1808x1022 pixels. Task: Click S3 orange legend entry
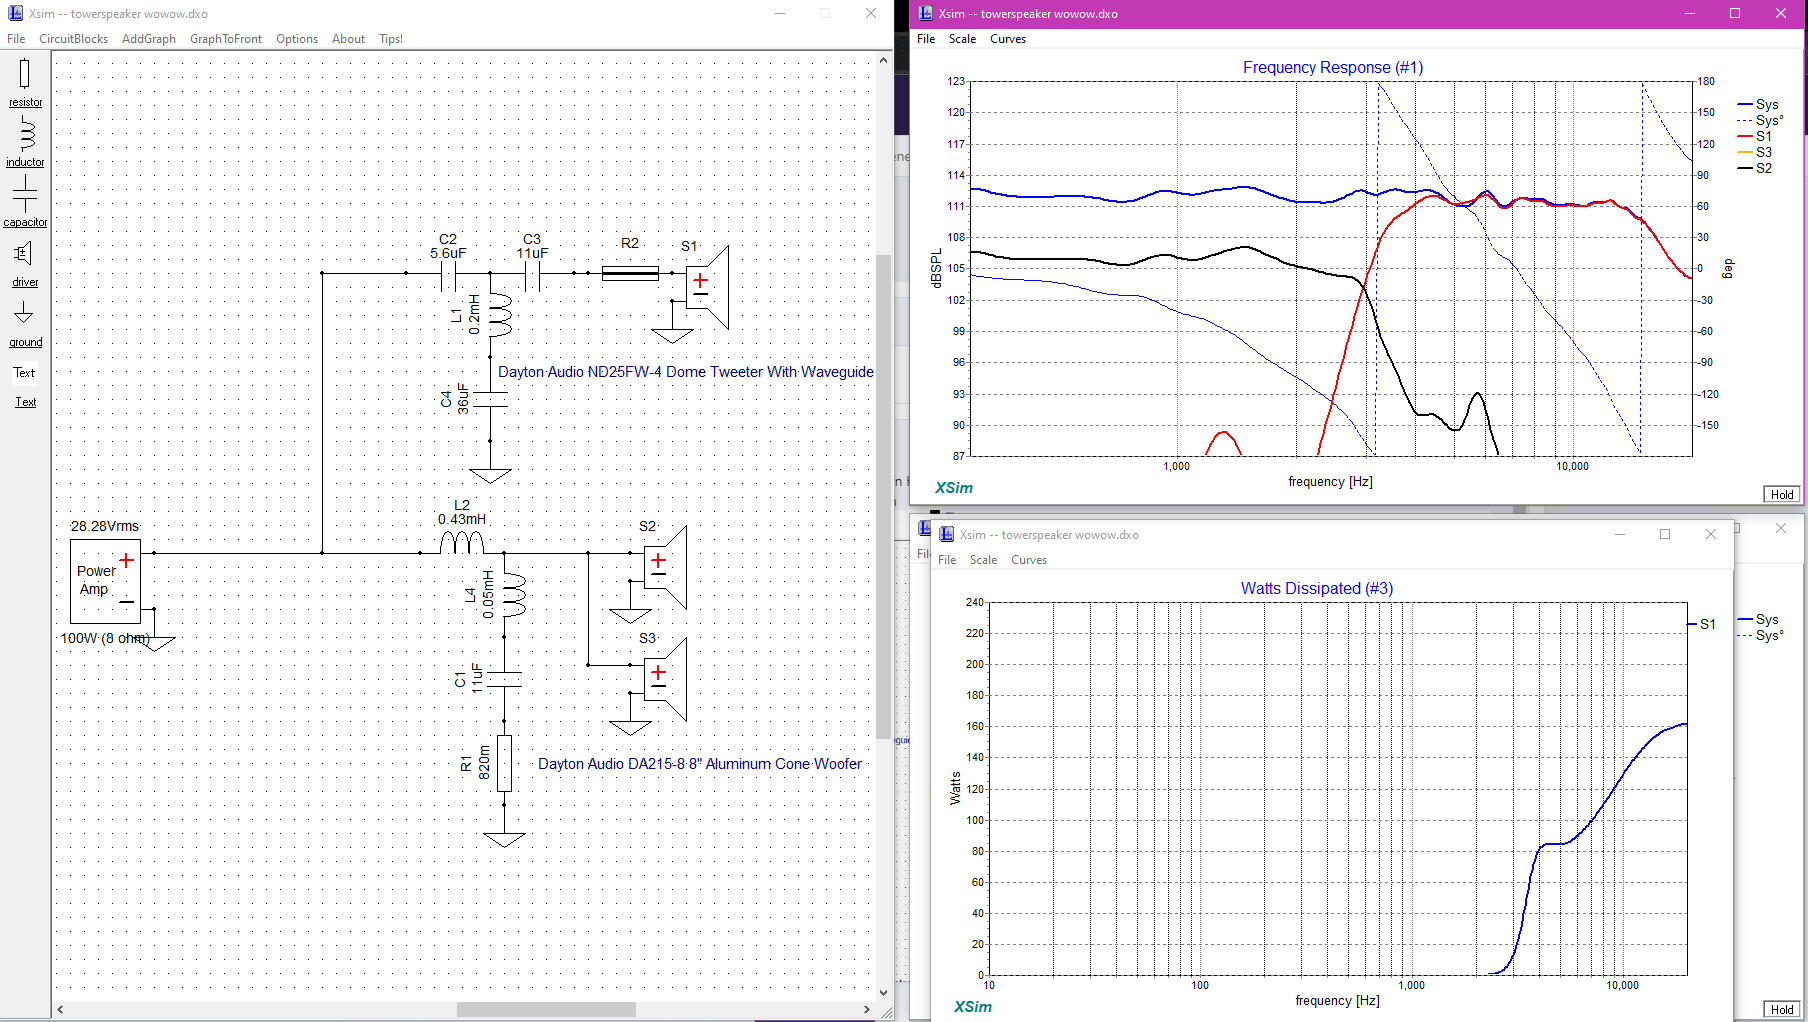(1755, 152)
